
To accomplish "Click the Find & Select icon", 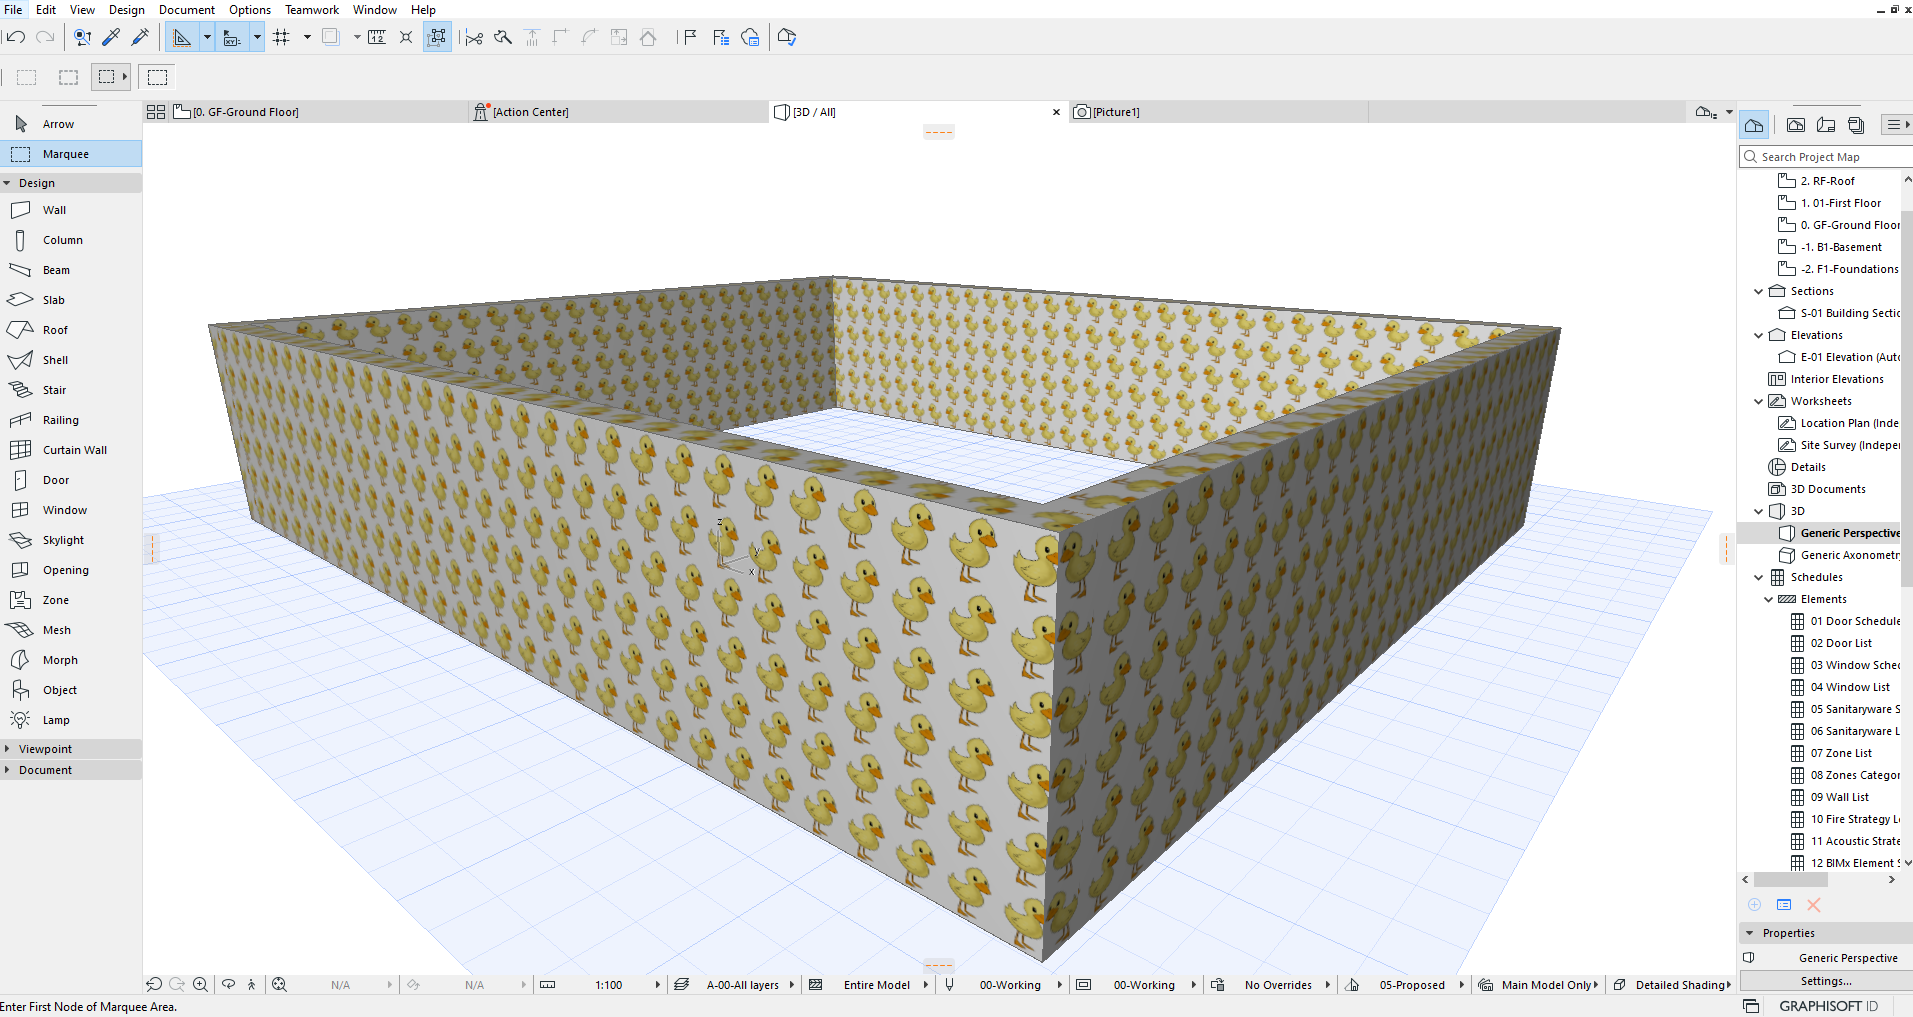I will (x=82, y=37).
